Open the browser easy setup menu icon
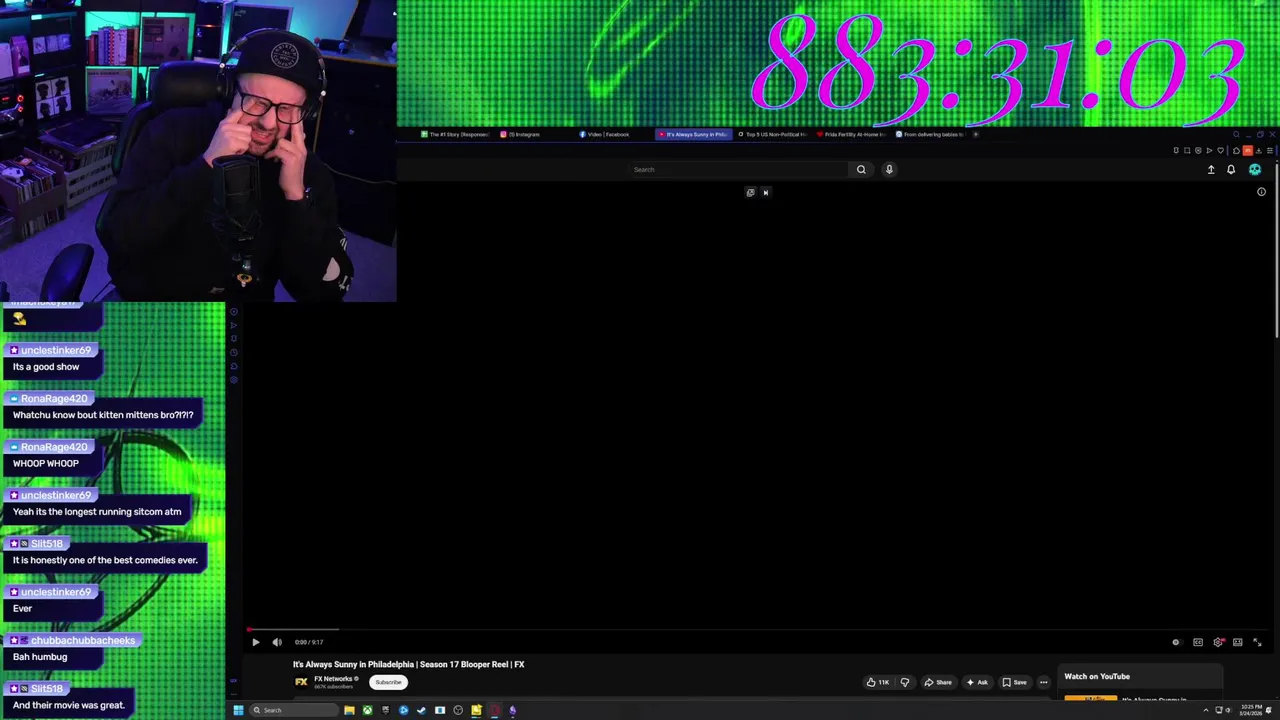The image size is (1280, 720). click(x=1270, y=150)
